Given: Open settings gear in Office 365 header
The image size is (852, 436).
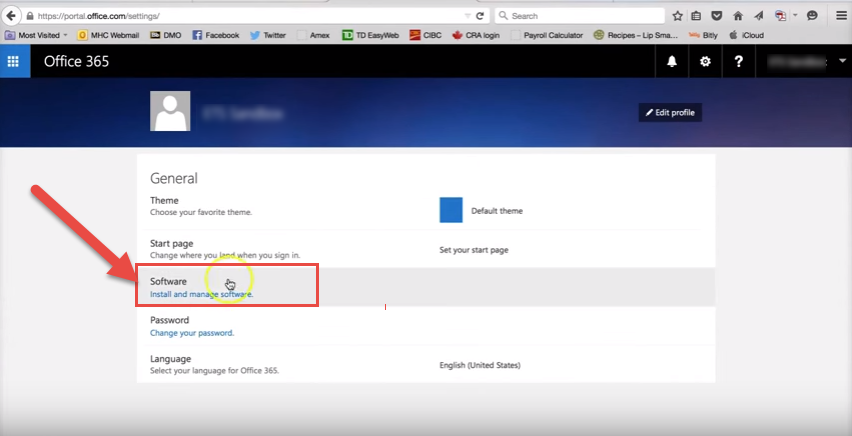Looking at the screenshot, I should click(x=705, y=61).
